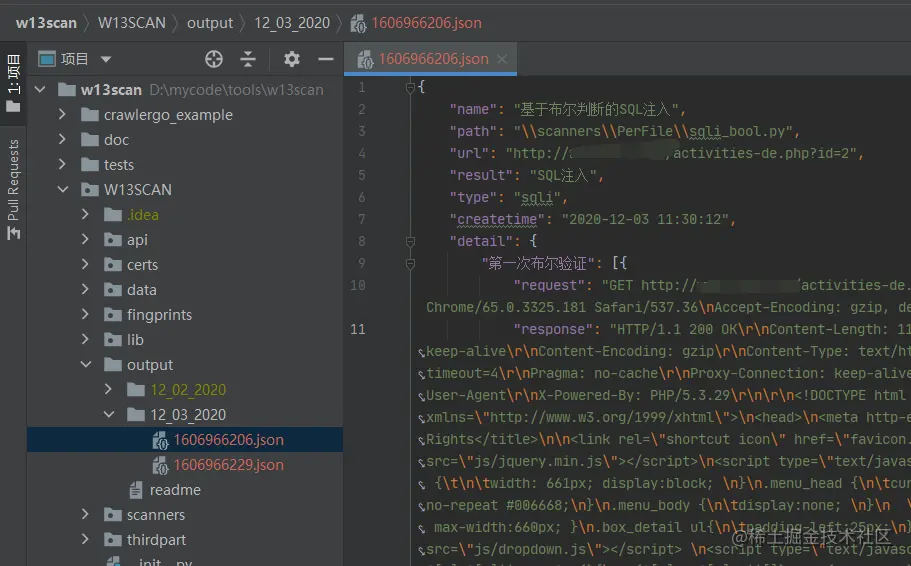This screenshot has height=566, width=911.
Task: Expand the tests folder
Action: click(62, 164)
